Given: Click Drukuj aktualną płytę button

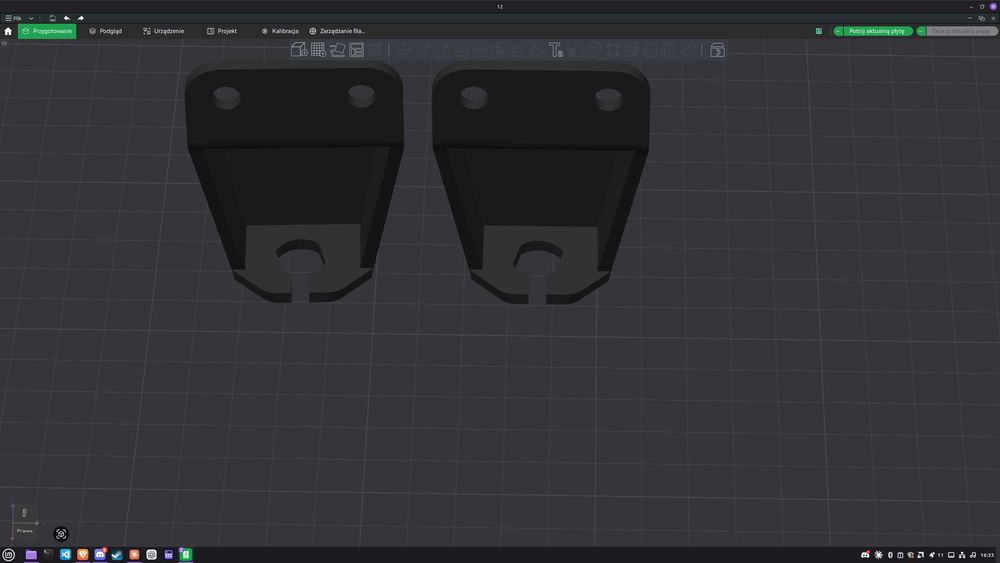Looking at the screenshot, I should (961, 31).
